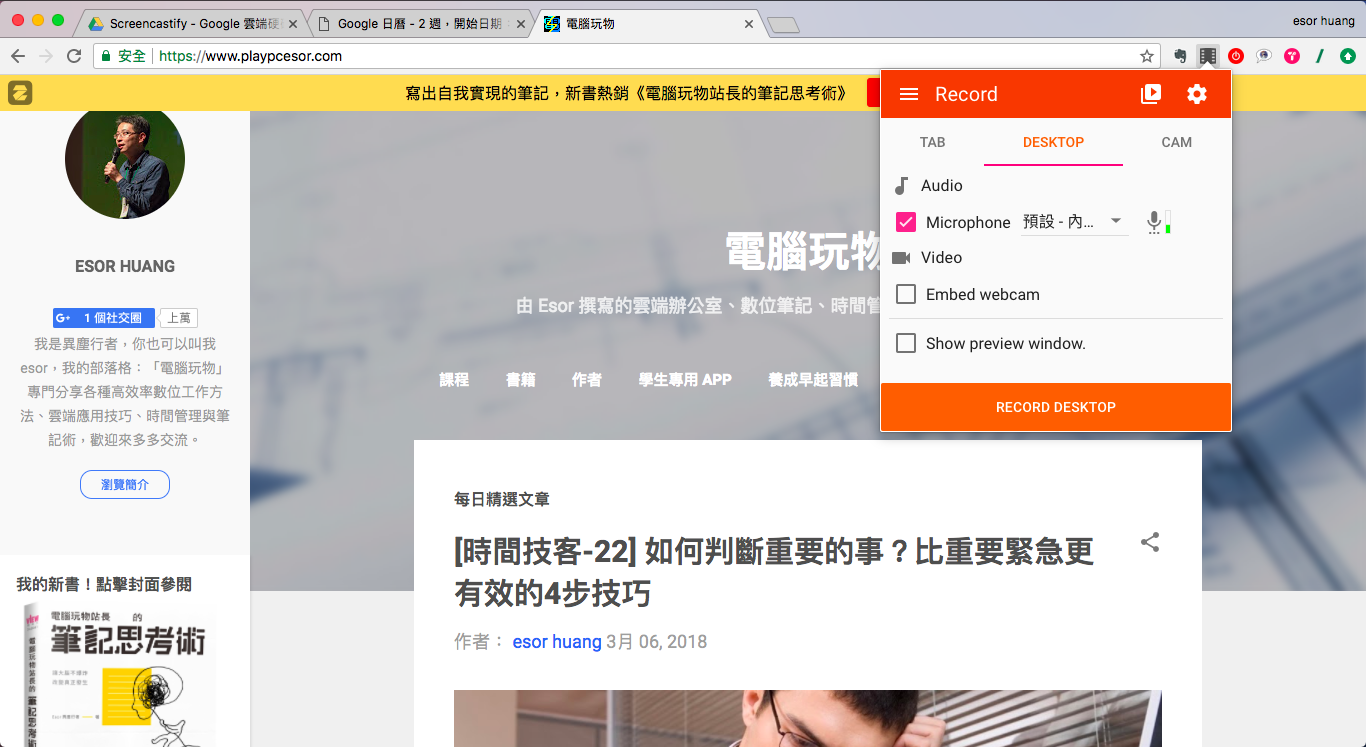Image resolution: width=1366 pixels, height=747 pixels.
Task: Click the 瀏覽簡介 button
Action: tap(125, 485)
